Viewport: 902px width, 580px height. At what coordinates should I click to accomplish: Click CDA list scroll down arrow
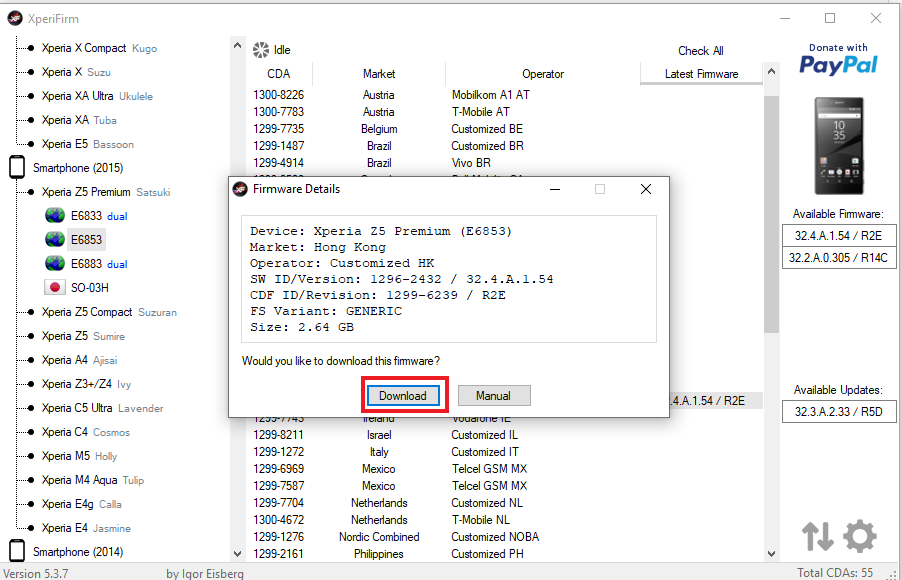click(771, 554)
